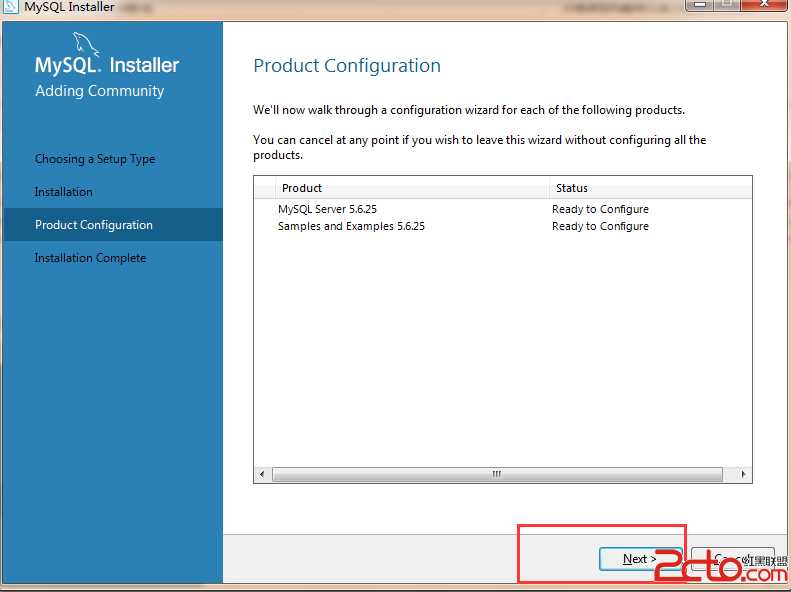Click MySQL Server's Ready to Configure status
Viewport: 791px width, 592px height.
click(600, 209)
